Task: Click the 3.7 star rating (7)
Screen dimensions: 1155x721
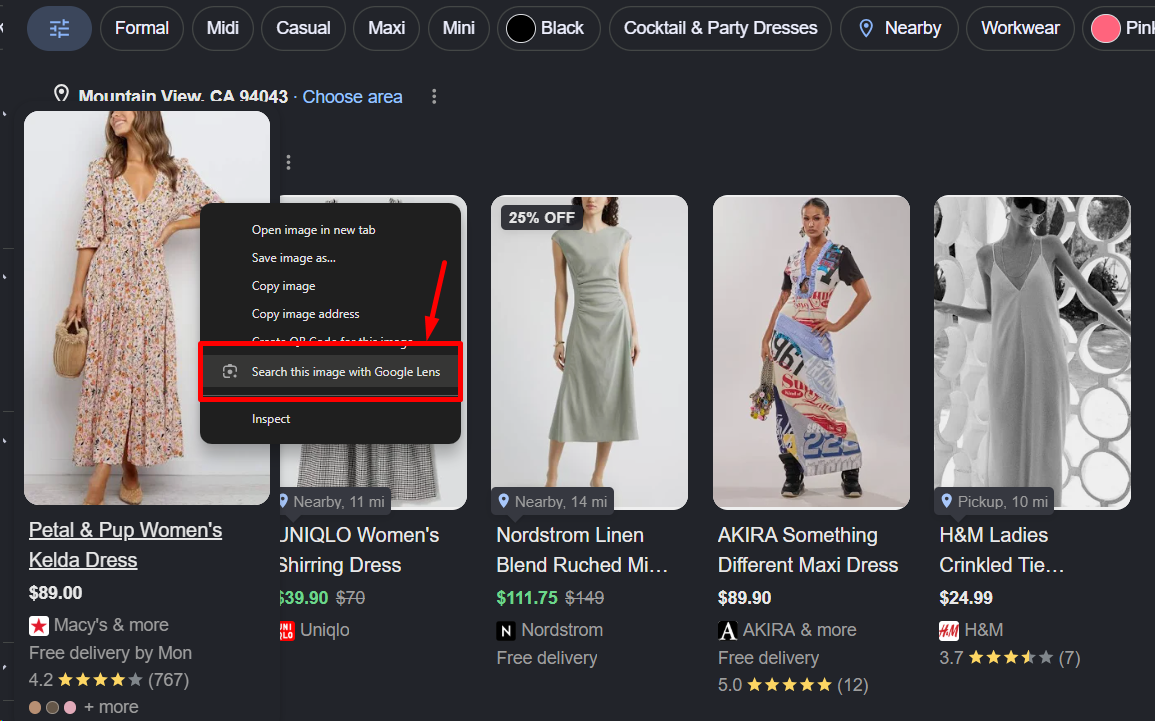Action: point(1009,658)
